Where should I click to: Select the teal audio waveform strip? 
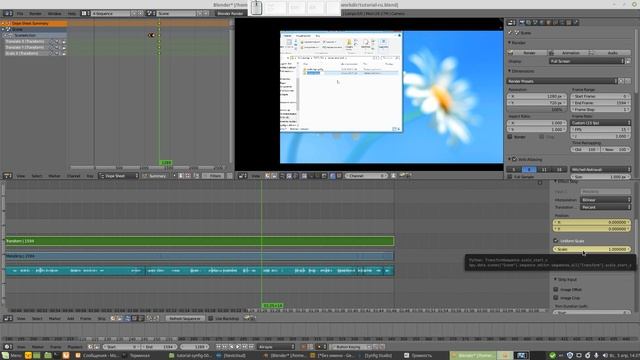(200, 271)
